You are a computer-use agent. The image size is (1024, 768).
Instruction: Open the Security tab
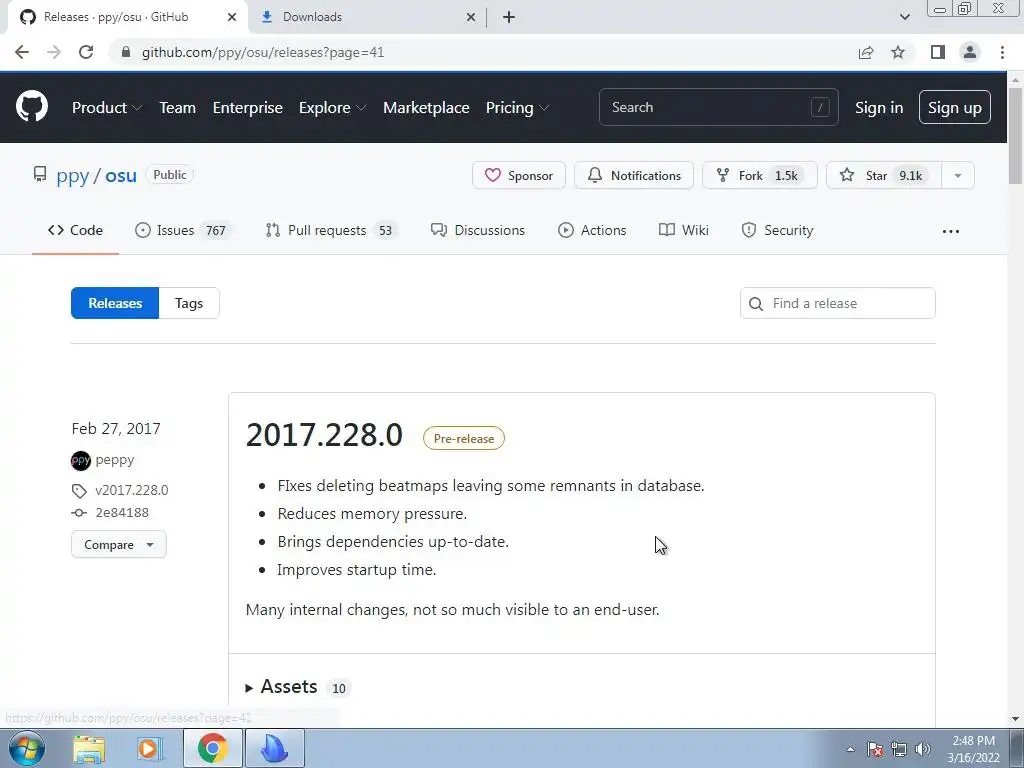(777, 231)
